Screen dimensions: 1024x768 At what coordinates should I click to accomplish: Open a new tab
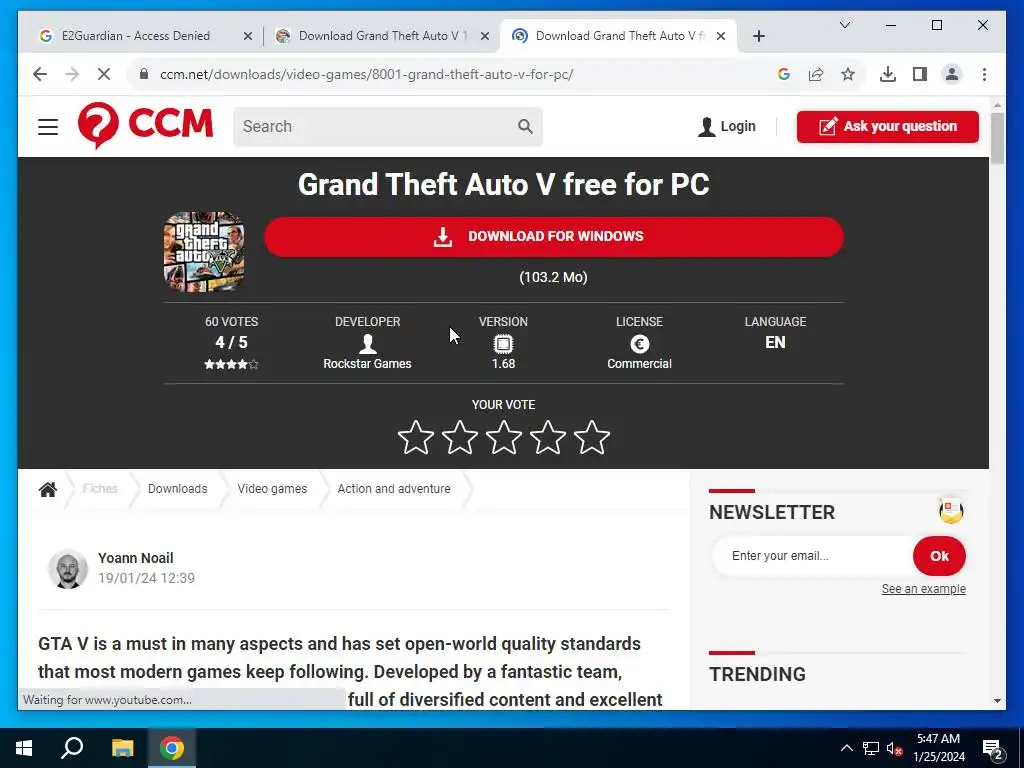pyautogui.click(x=758, y=36)
